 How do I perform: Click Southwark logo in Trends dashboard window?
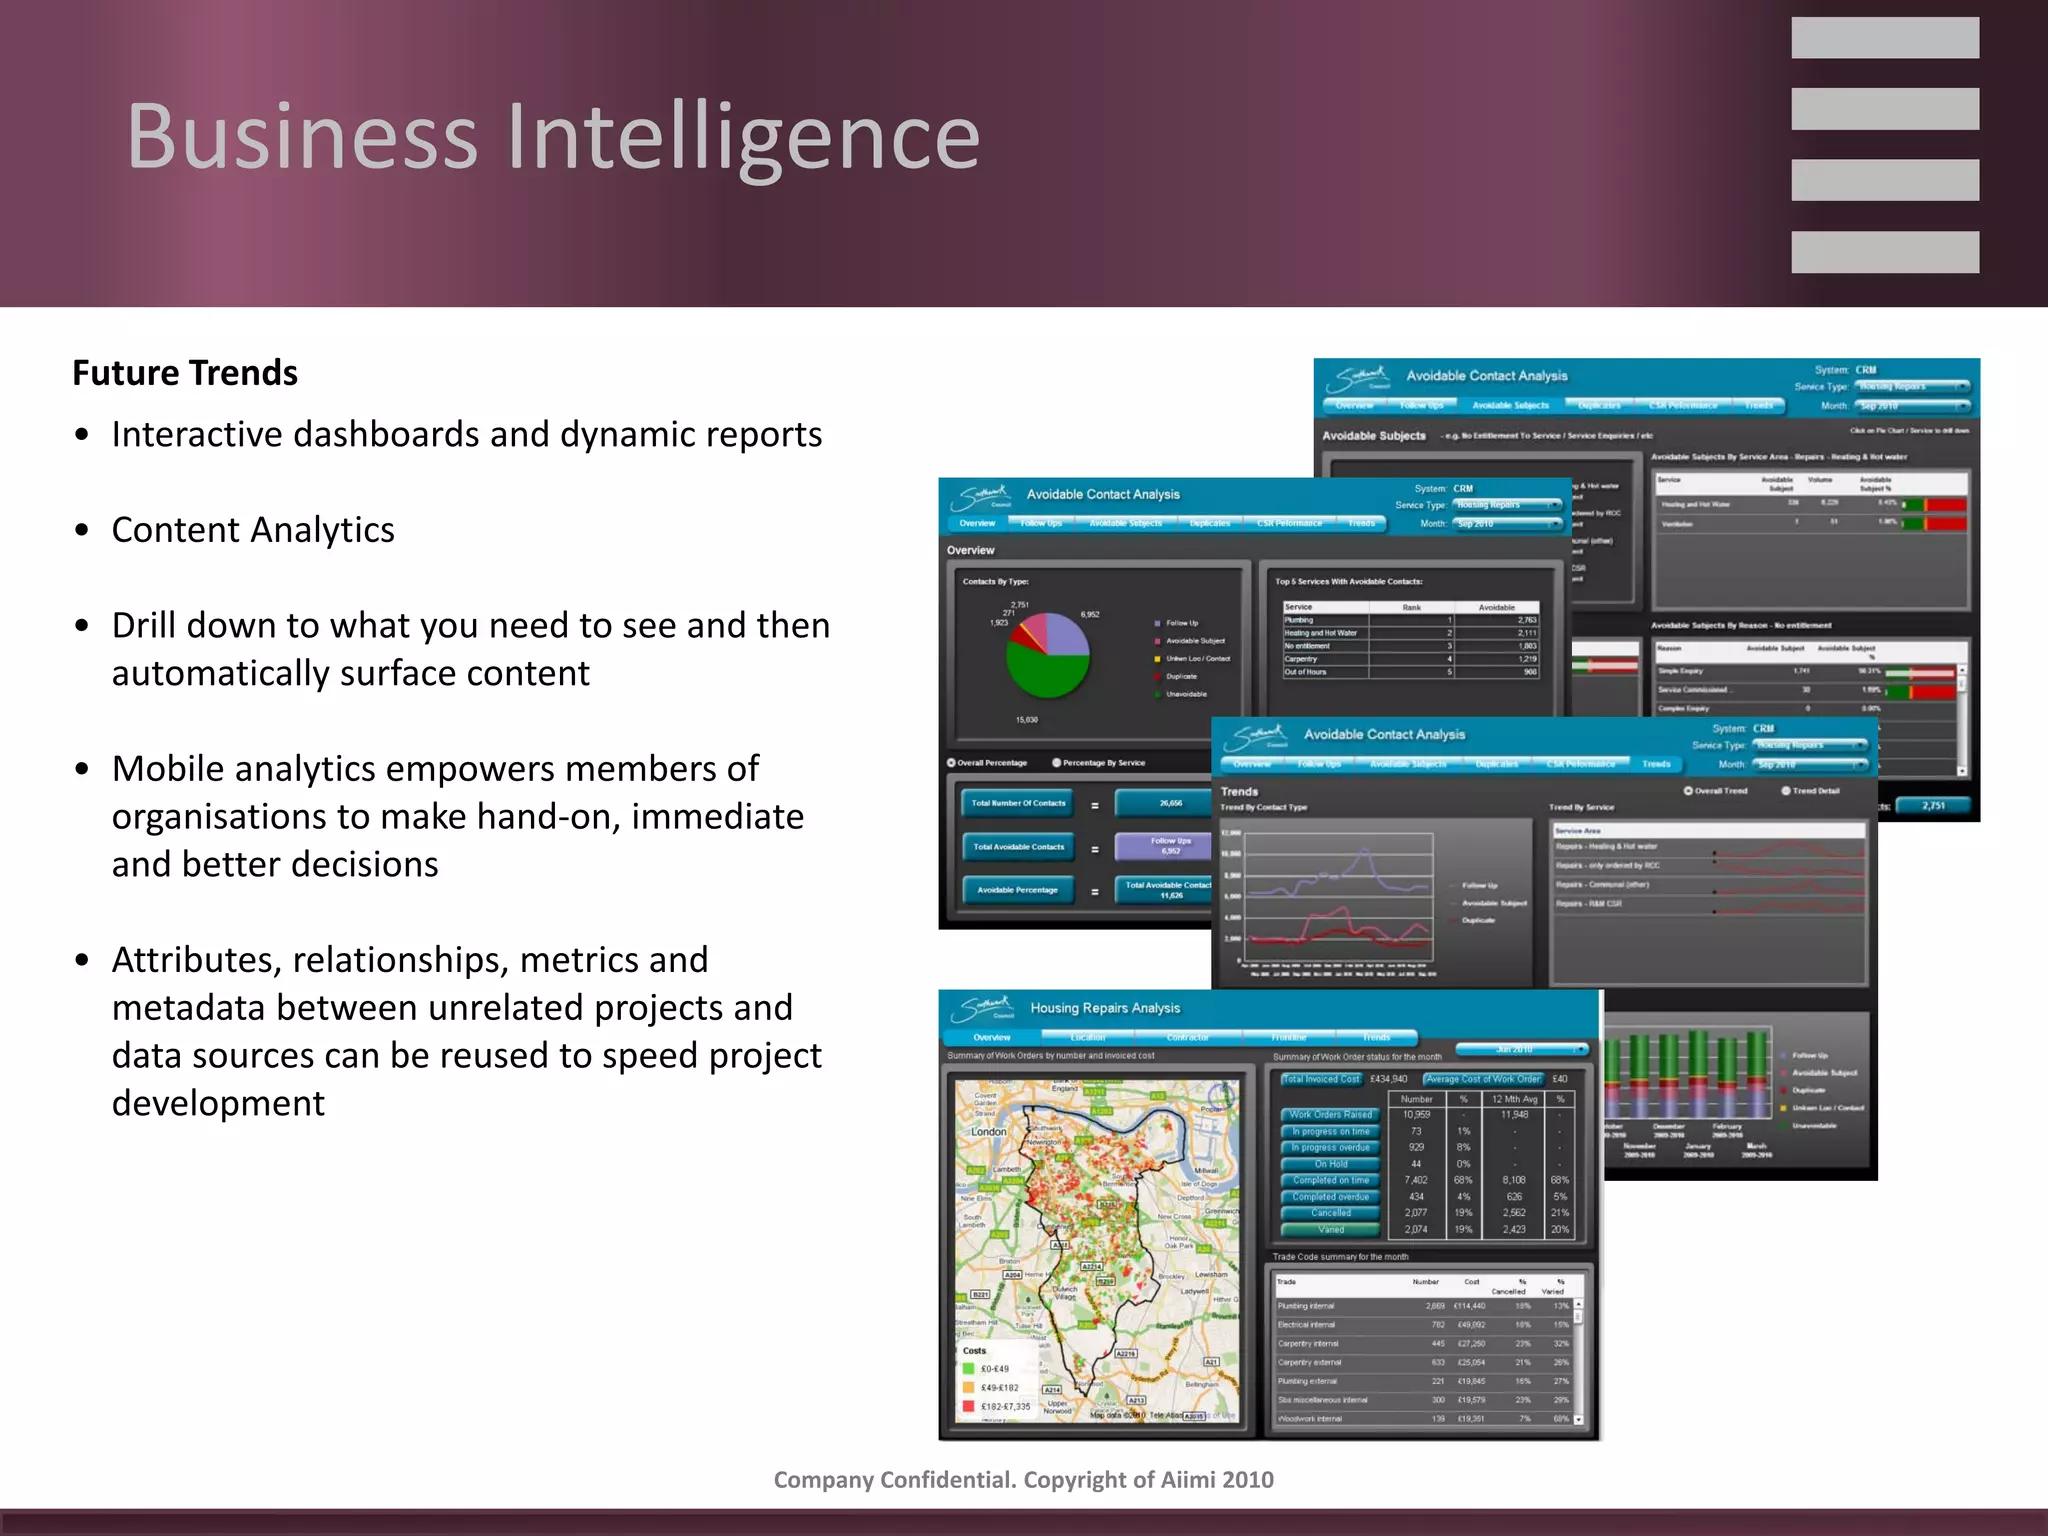(x=1256, y=737)
